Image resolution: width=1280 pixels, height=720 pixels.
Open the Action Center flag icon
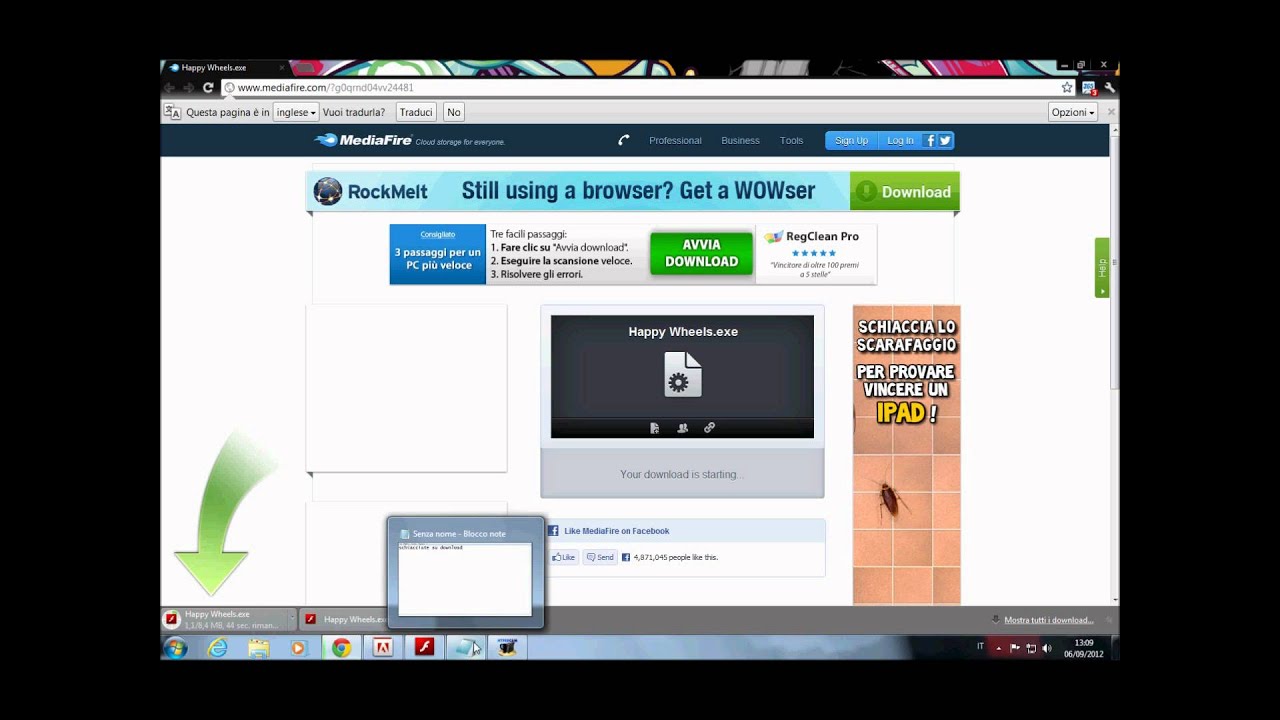tap(1015, 648)
